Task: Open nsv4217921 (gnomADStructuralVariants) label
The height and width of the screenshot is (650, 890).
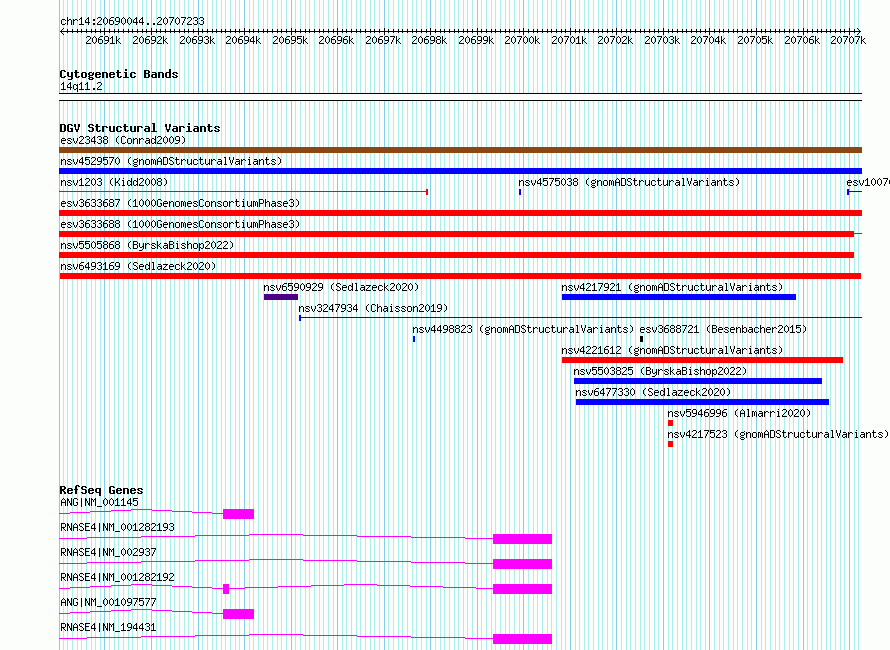Action: (x=672, y=287)
